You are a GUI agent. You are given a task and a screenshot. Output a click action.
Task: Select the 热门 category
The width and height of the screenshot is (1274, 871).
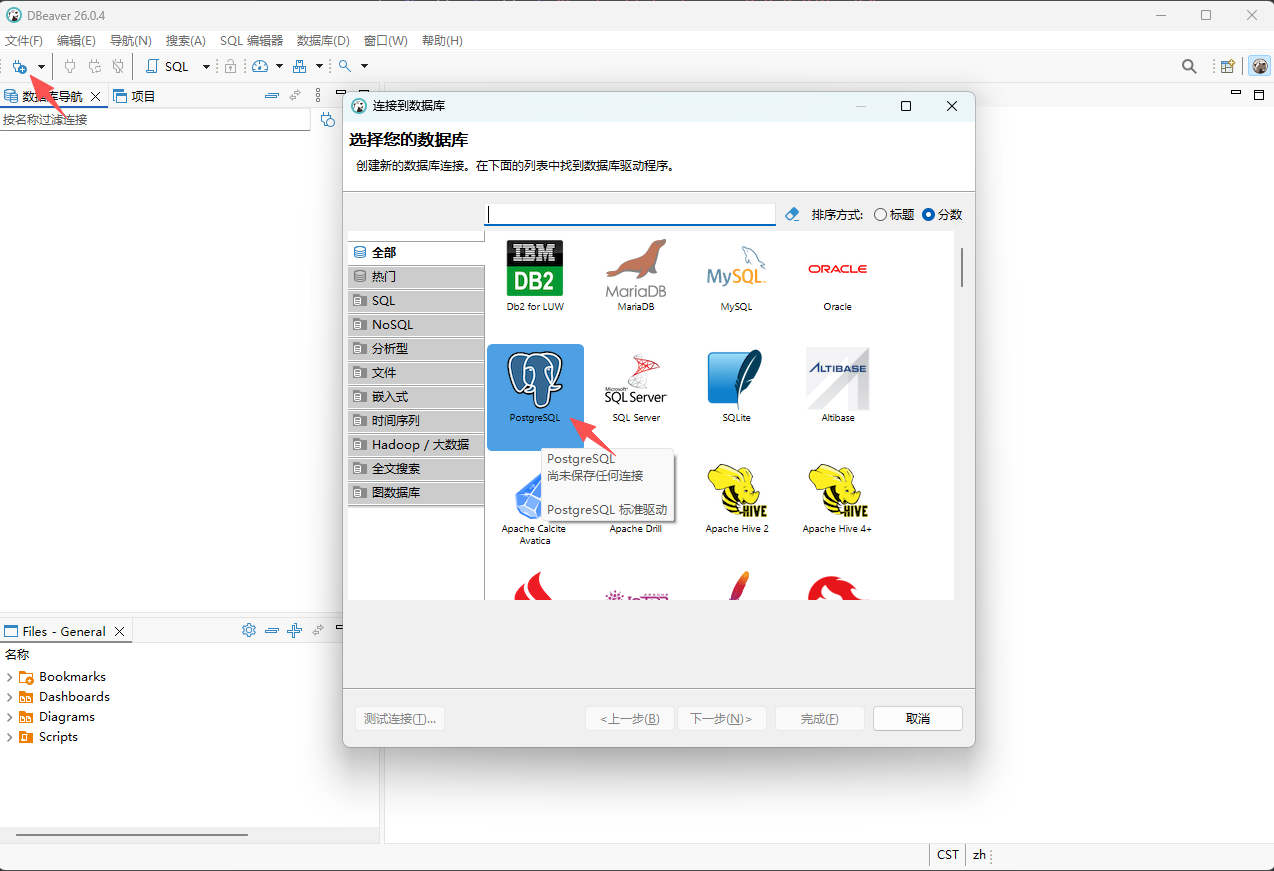pyautogui.click(x=416, y=276)
